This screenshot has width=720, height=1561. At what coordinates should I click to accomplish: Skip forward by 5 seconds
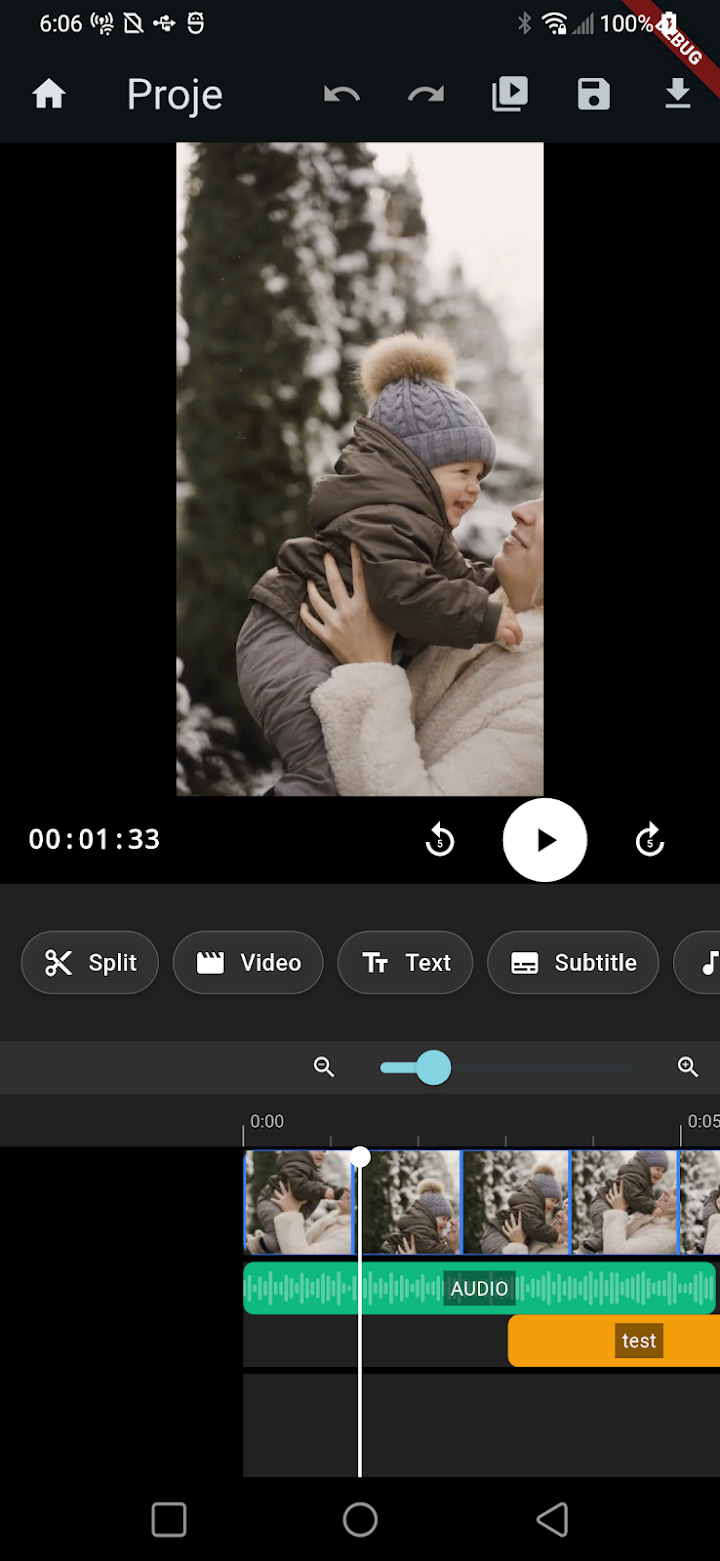click(x=650, y=840)
